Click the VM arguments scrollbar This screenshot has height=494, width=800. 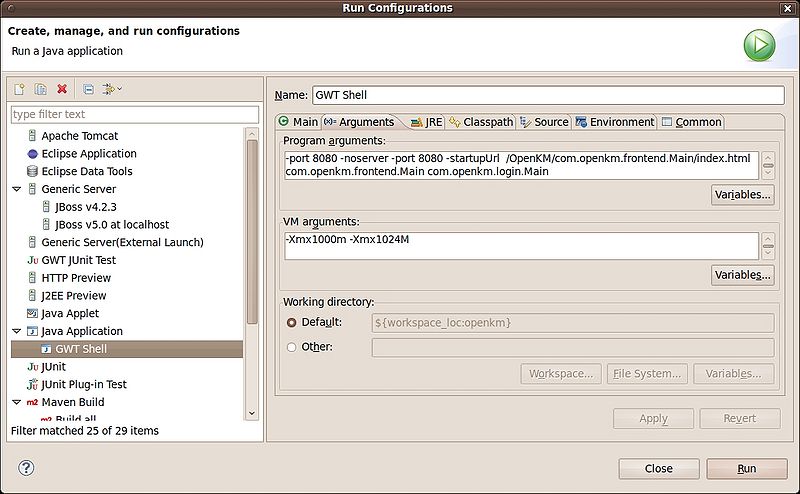click(768, 246)
